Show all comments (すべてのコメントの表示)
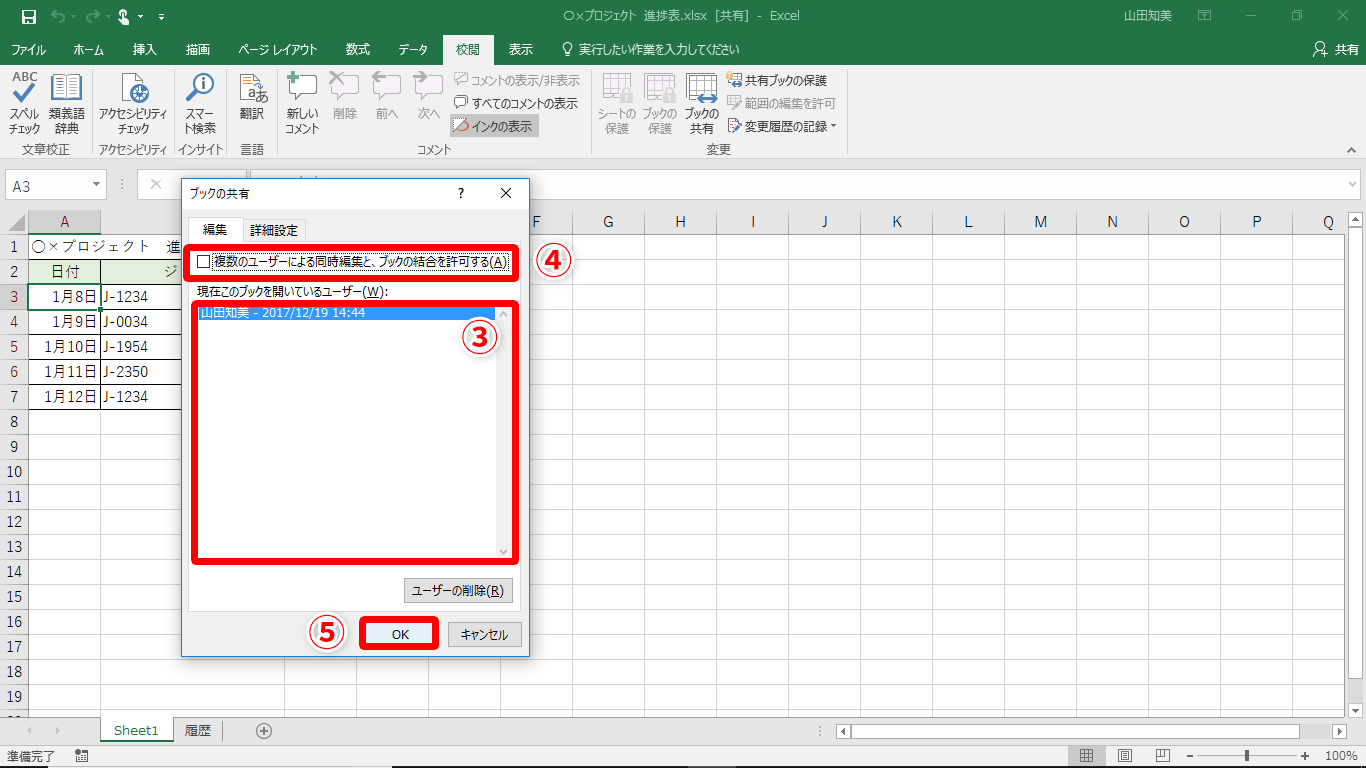1366x768 pixels. (x=516, y=103)
